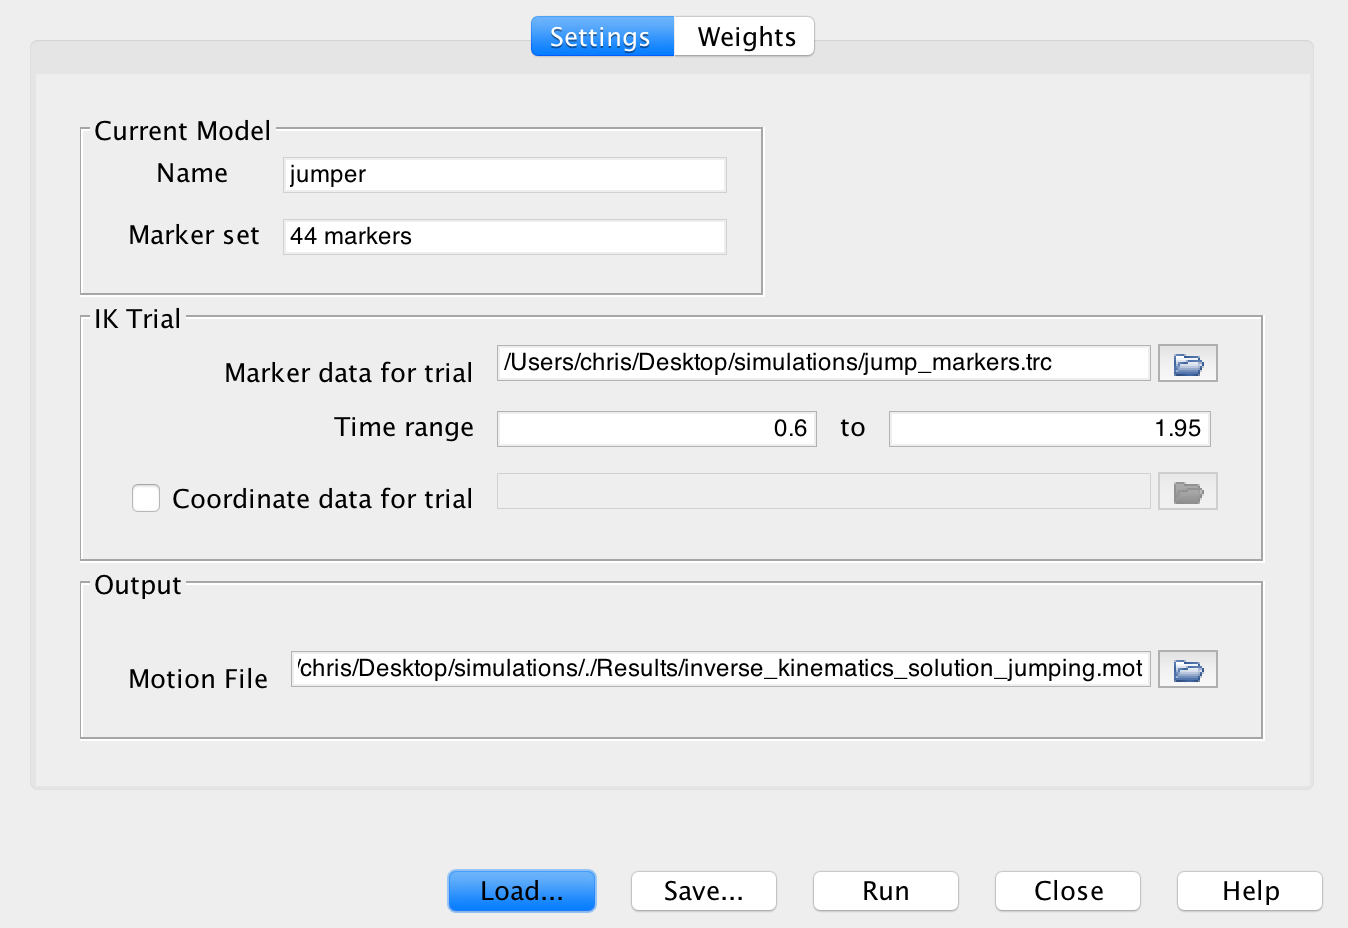The height and width of the screenshot is (928, 1348).
Task: Edit the time range start value 0.6
Action: point(656,428)
